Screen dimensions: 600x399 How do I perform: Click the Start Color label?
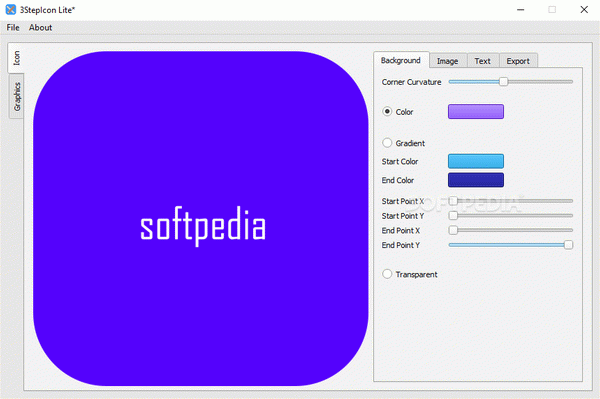coord(400,161)
